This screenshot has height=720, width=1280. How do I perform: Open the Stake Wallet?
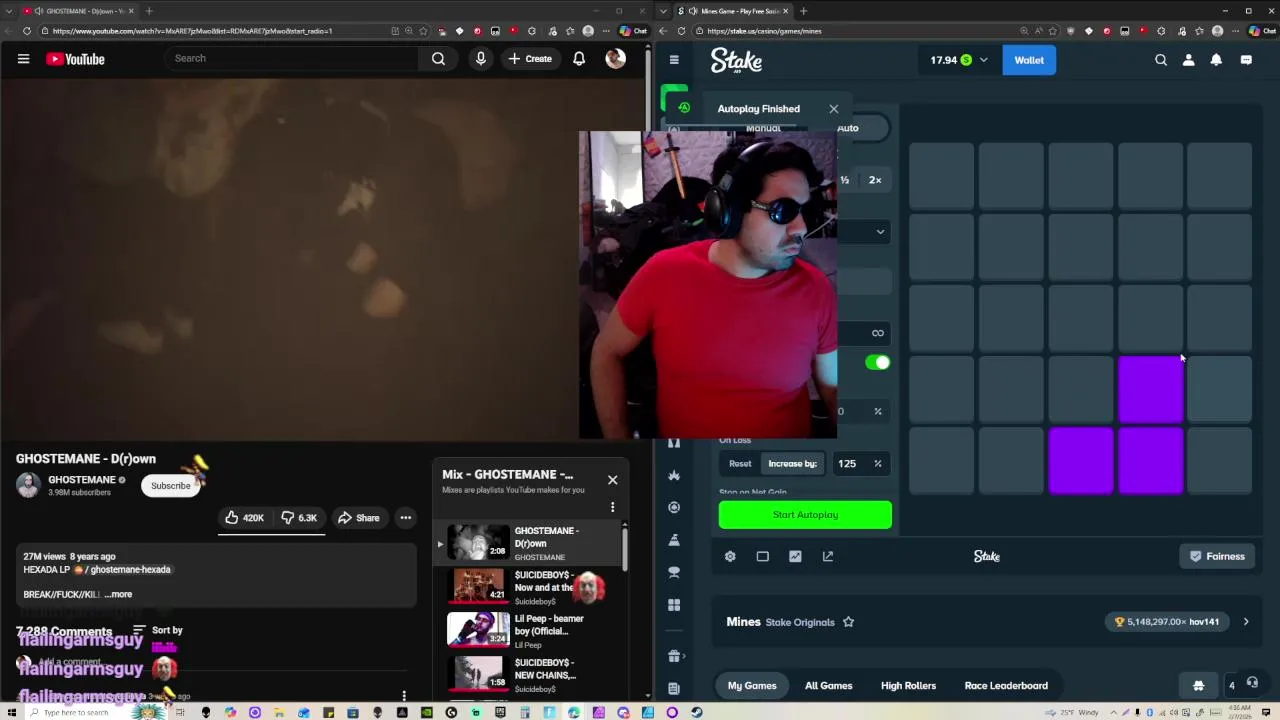[1029, 60]
